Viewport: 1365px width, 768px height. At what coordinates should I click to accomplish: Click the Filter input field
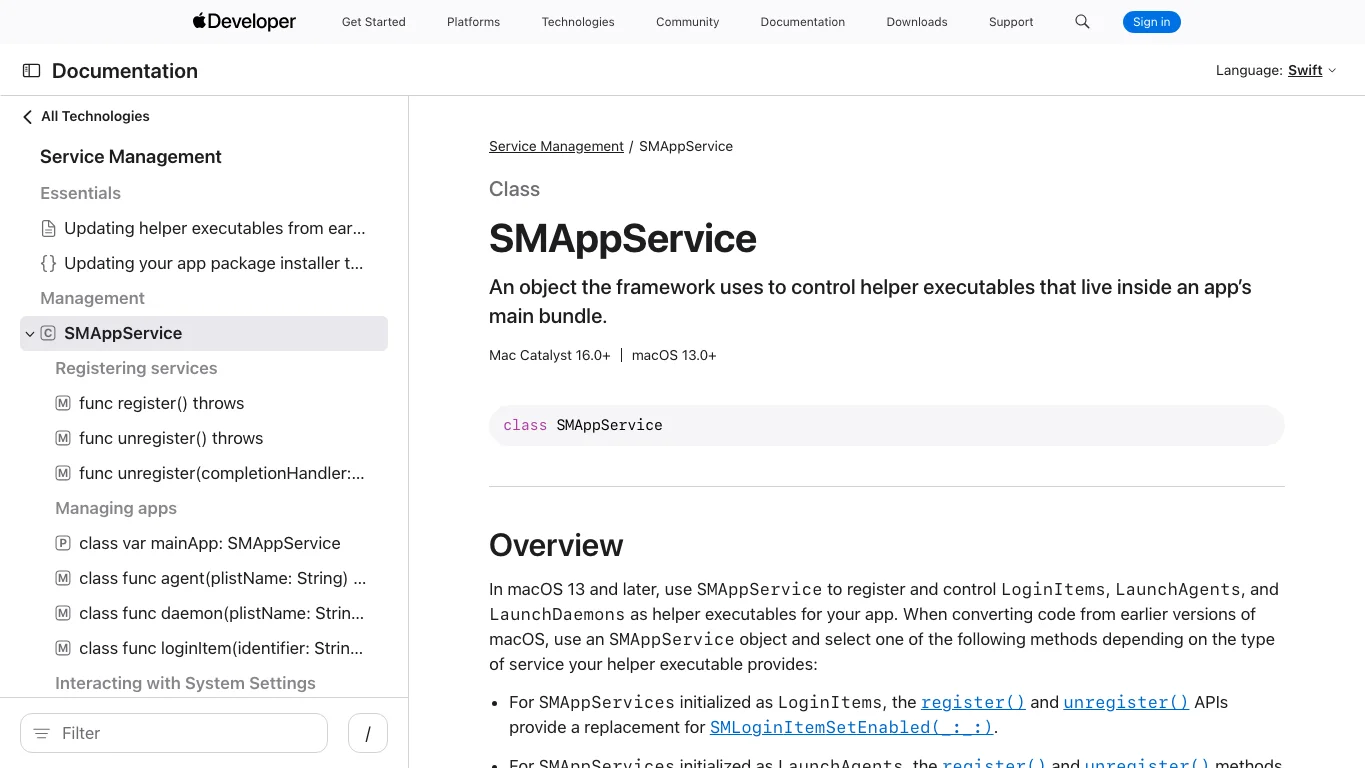pos(174,733)
